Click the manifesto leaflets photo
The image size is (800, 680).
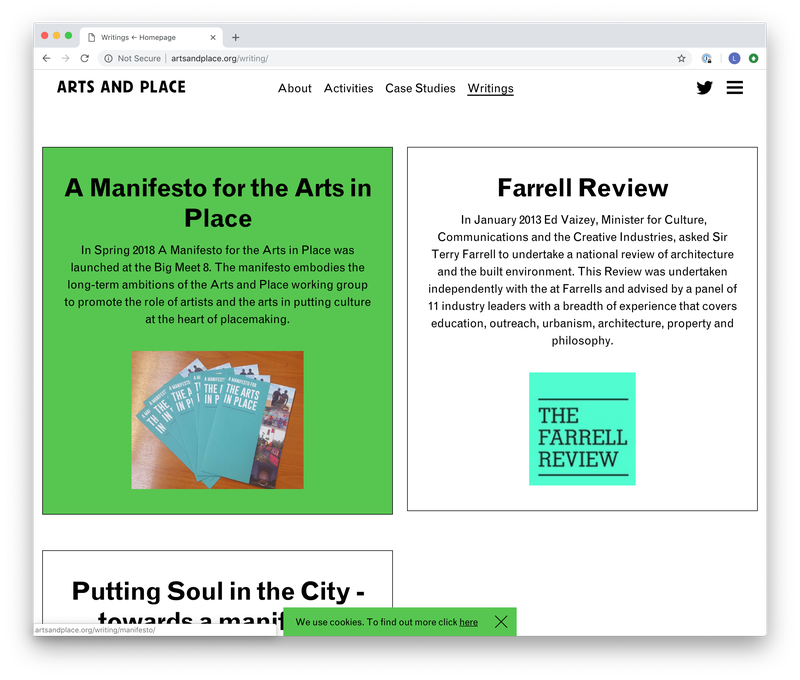[217, 420]
